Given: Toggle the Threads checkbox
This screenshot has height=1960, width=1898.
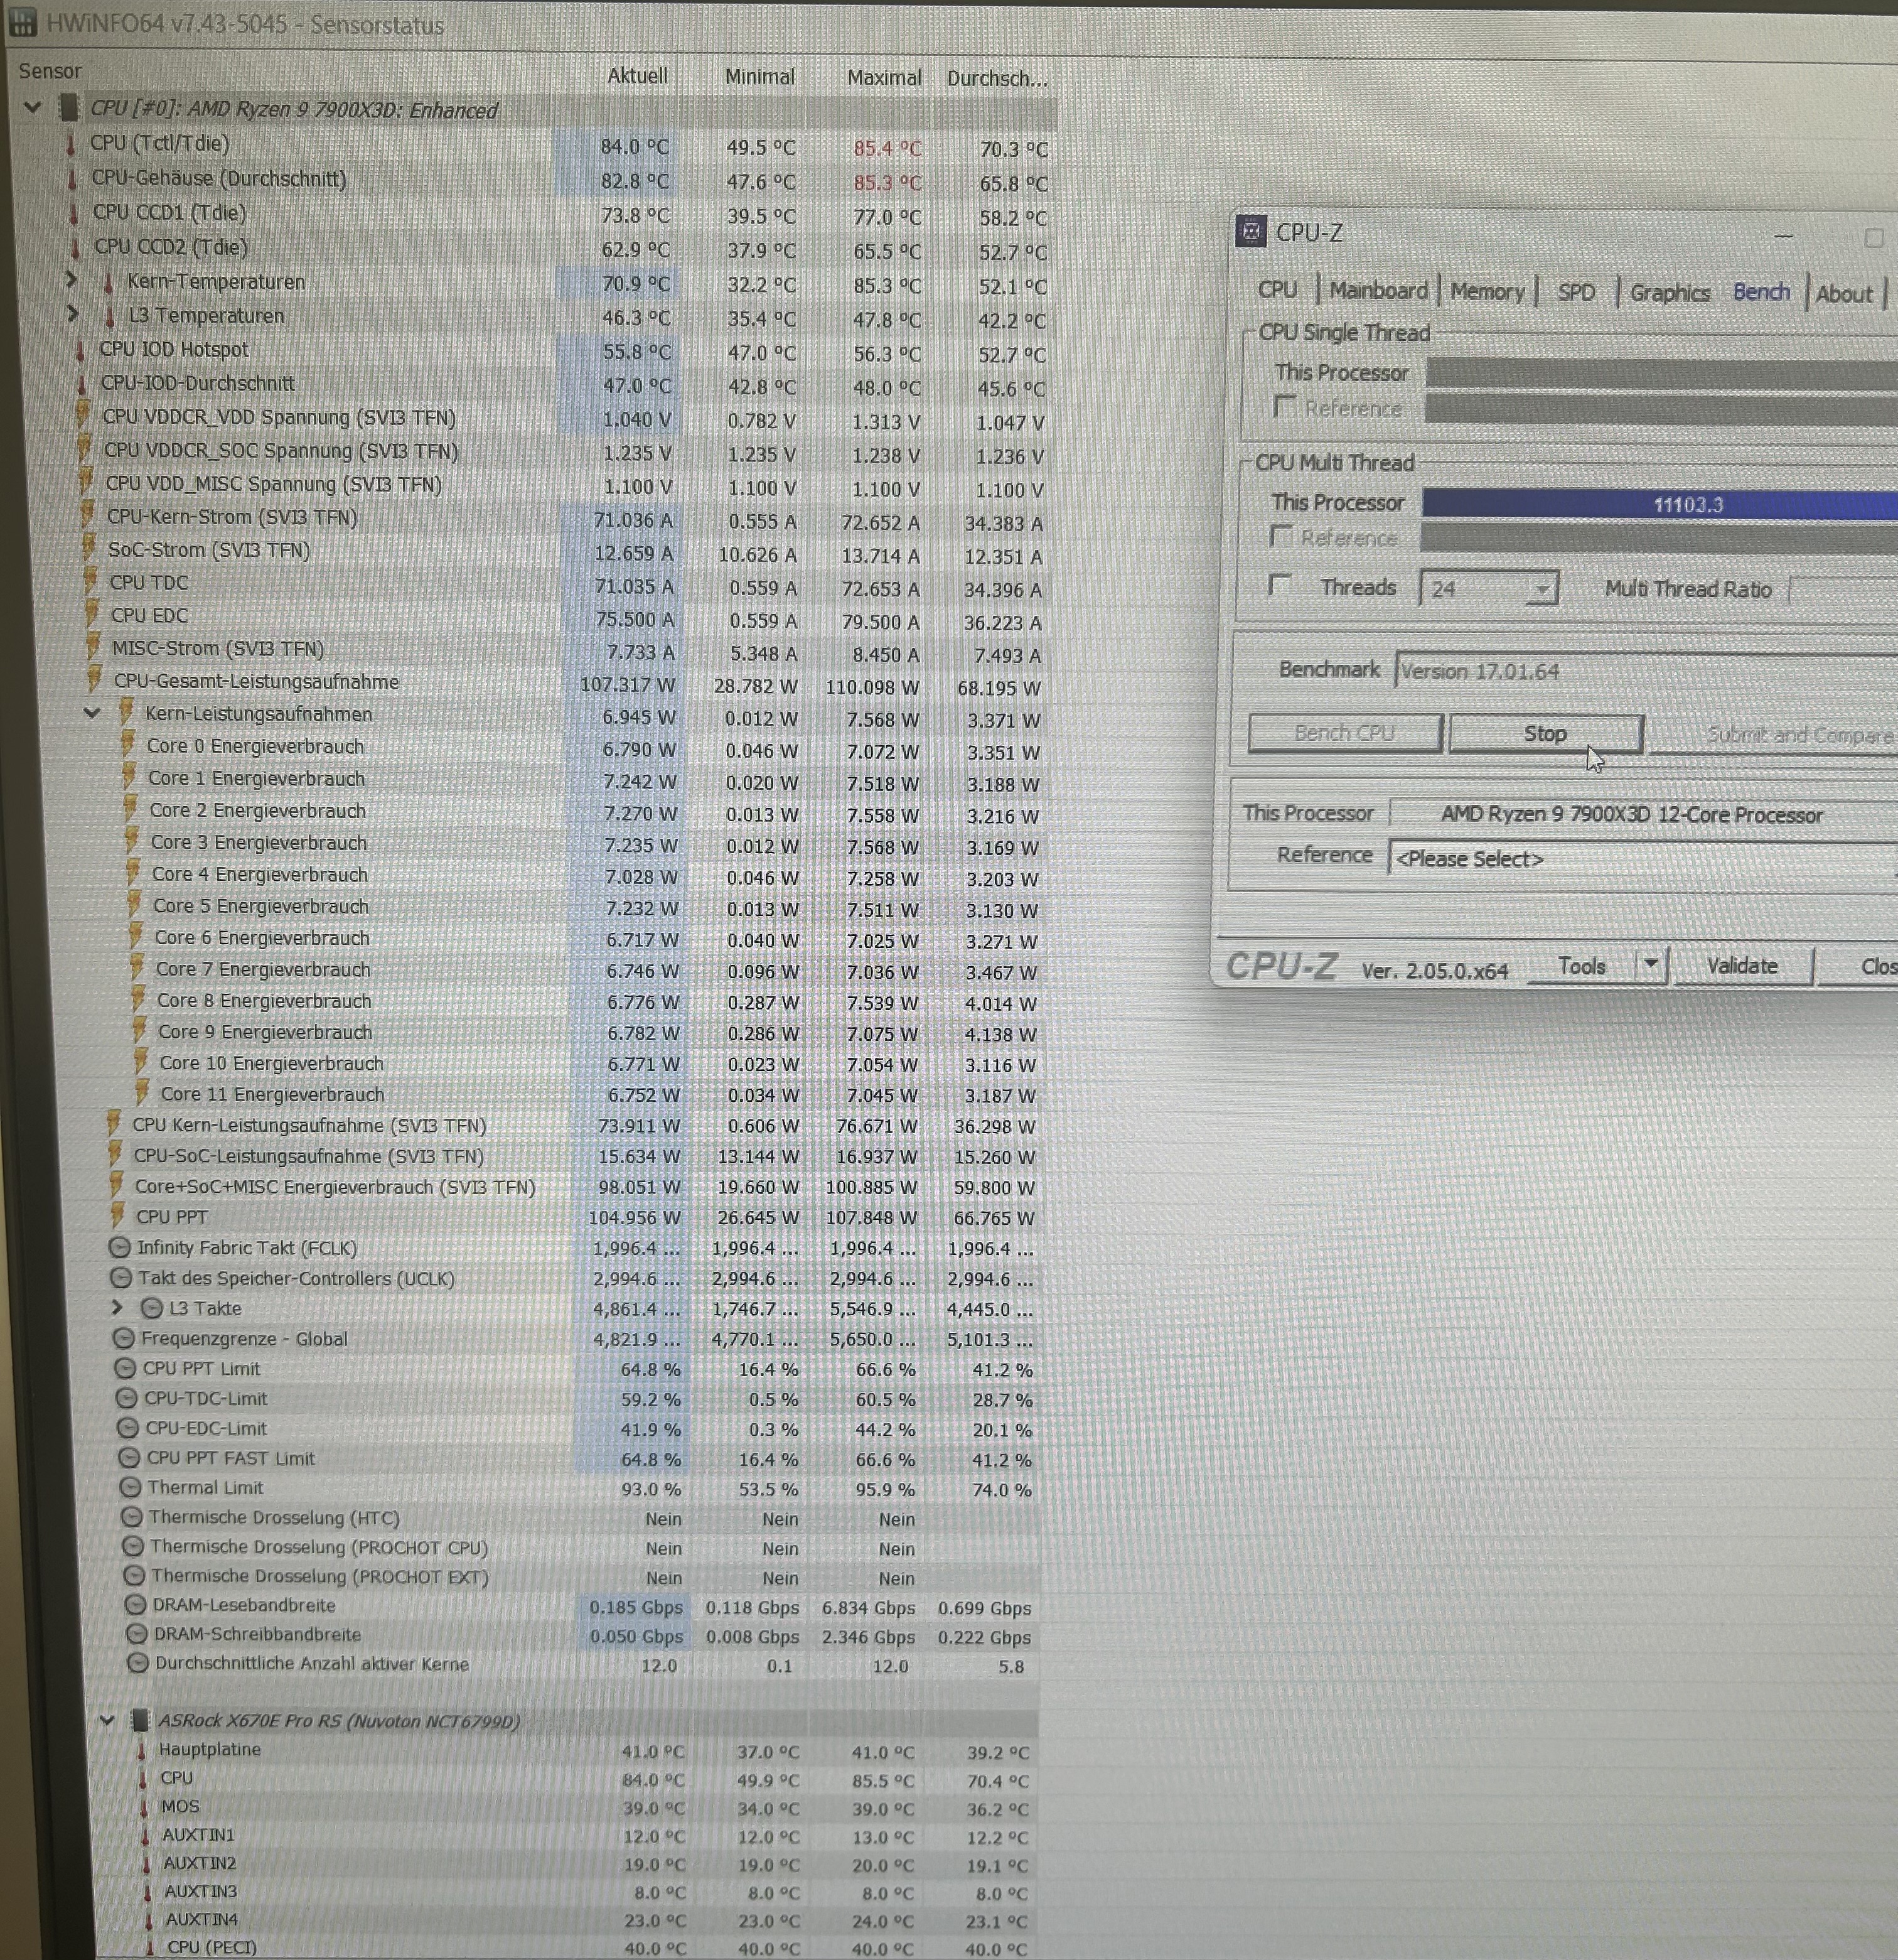Looking at the screenshot, I should (x=1279, y=585).
